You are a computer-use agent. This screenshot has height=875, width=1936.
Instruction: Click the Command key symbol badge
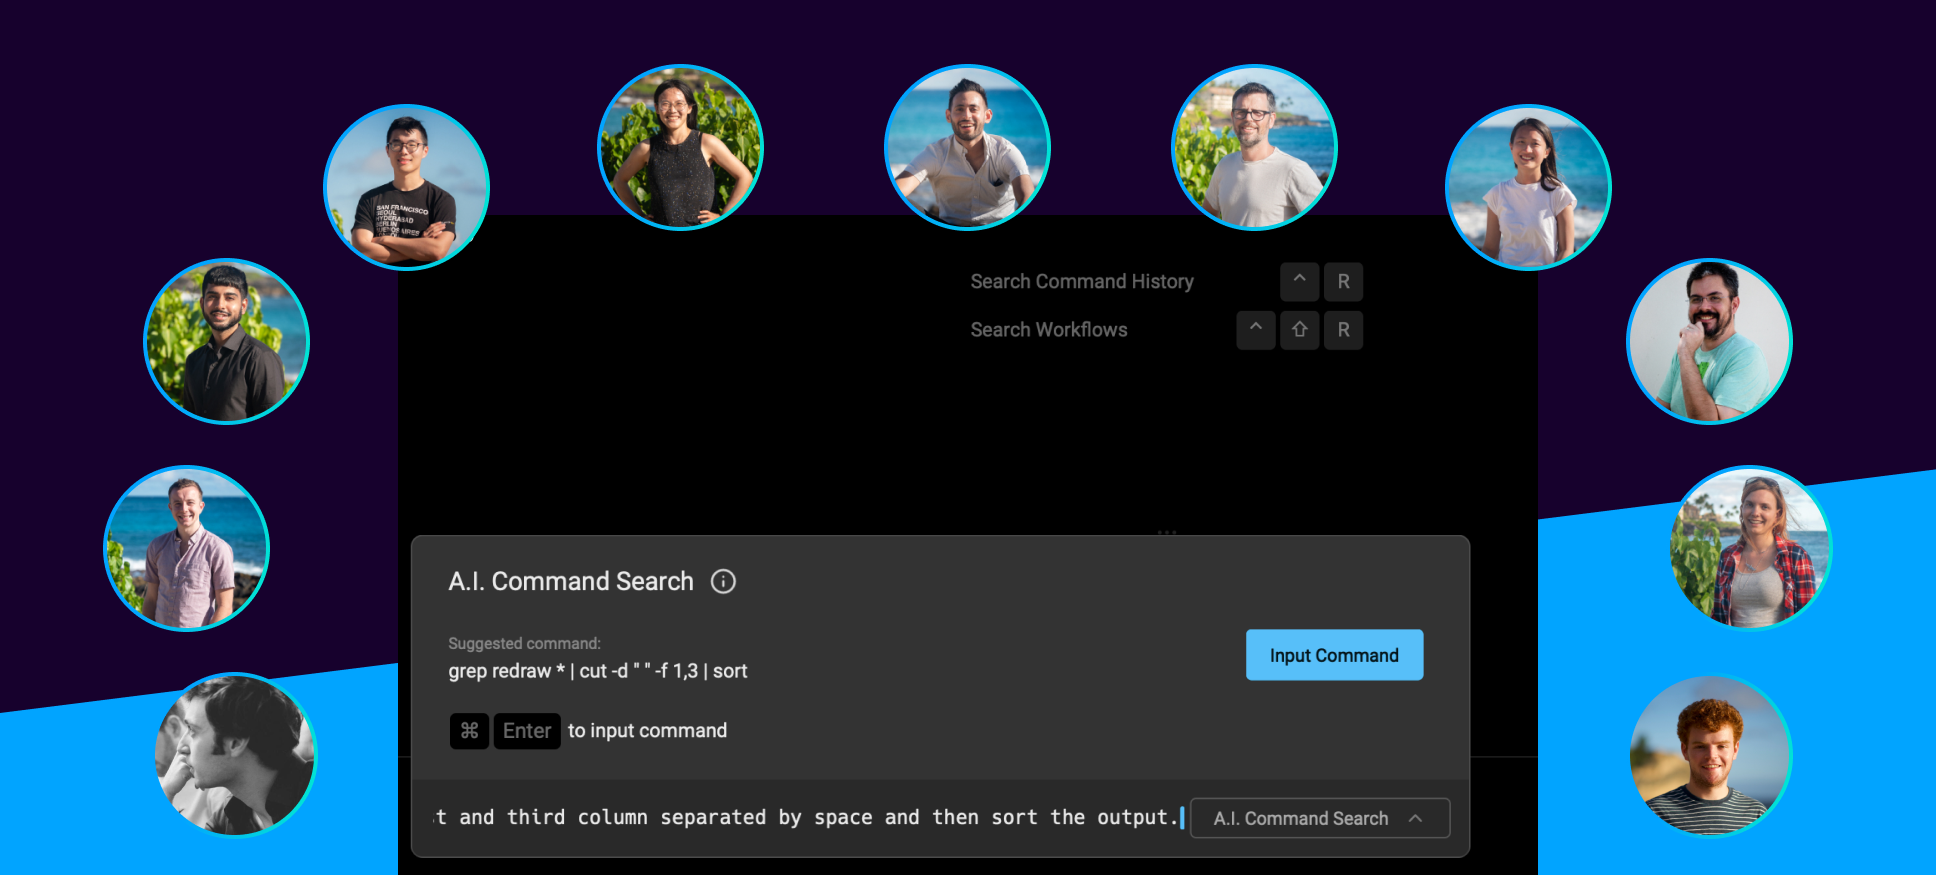(x=469, y=731)
